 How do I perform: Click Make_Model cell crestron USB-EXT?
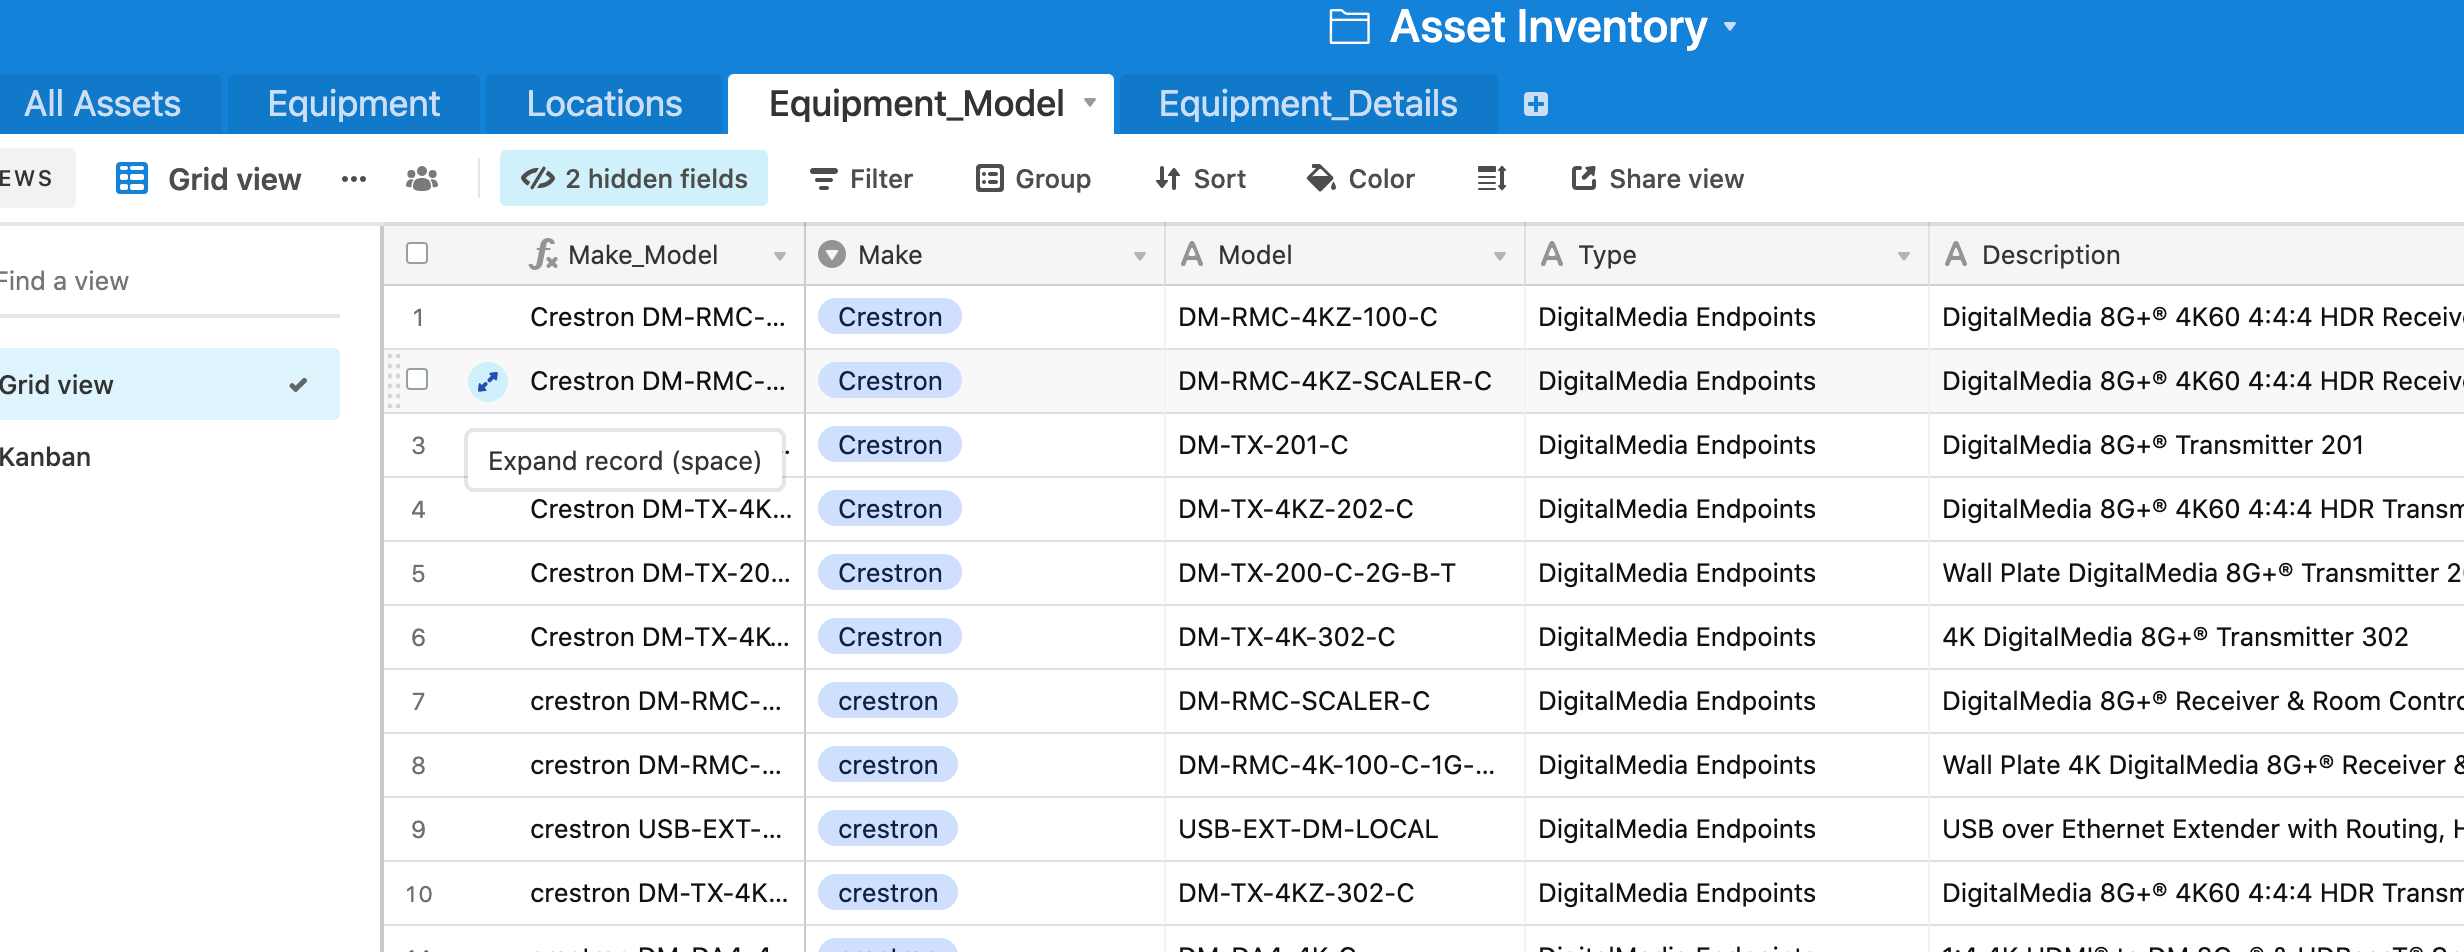(660, 829)
